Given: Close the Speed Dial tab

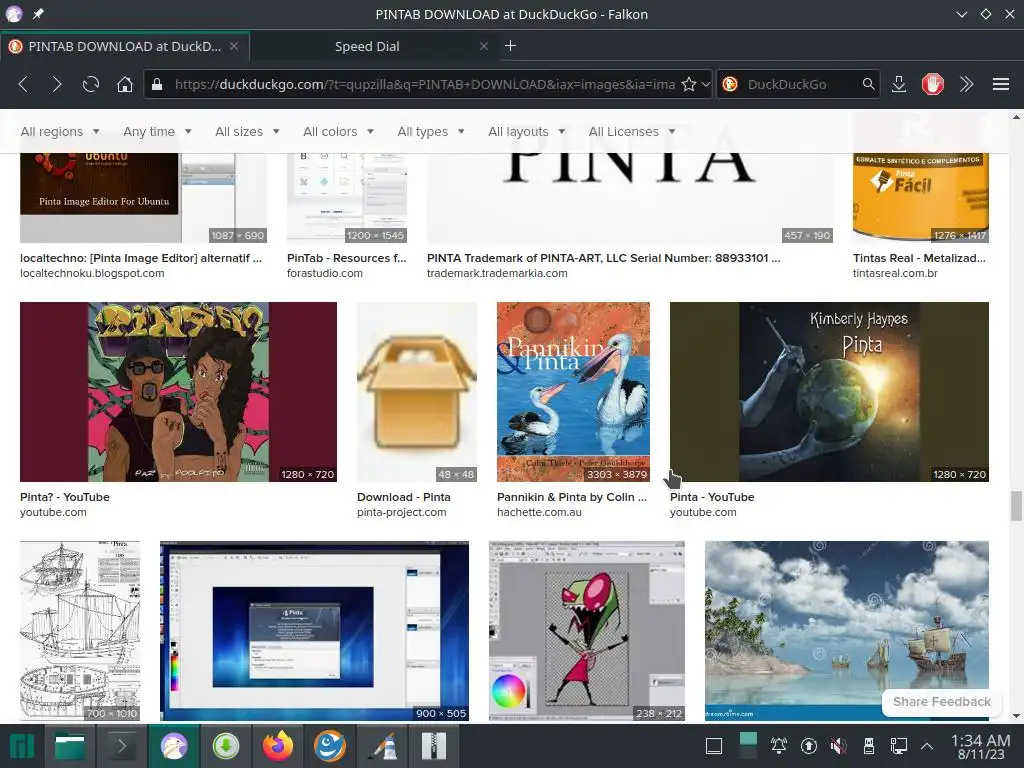Looking at the screenshot, I should (x=483, y=46).
